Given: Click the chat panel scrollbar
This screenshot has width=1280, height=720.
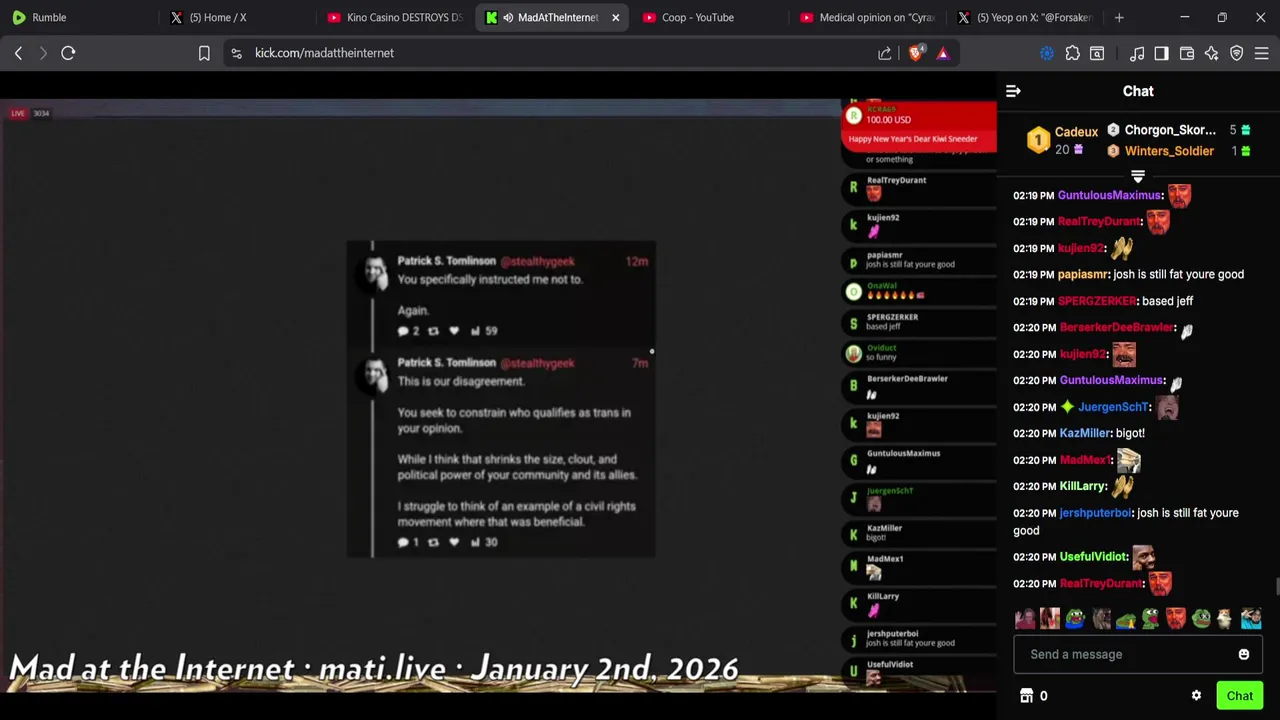Looking at the screenshot, I should point(1276,587).
